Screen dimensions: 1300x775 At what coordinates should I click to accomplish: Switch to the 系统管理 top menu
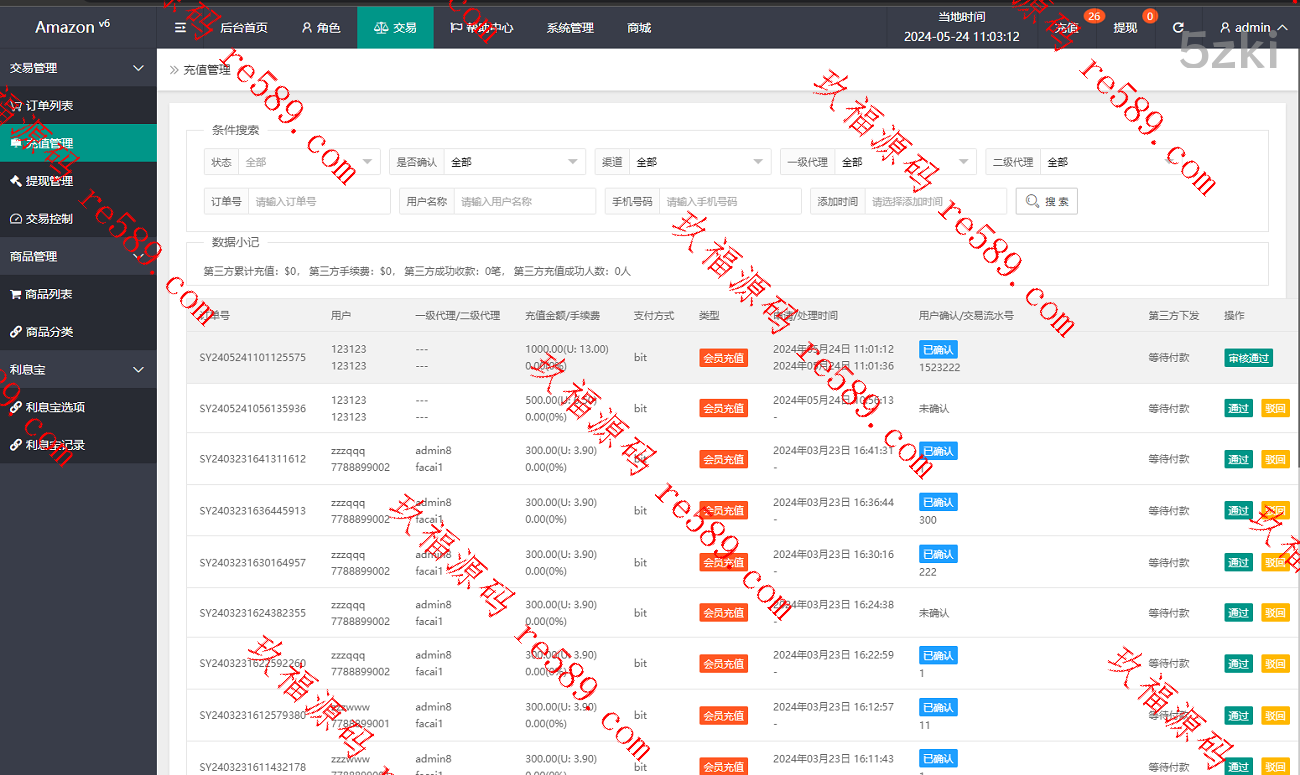(x=570, y=28)
